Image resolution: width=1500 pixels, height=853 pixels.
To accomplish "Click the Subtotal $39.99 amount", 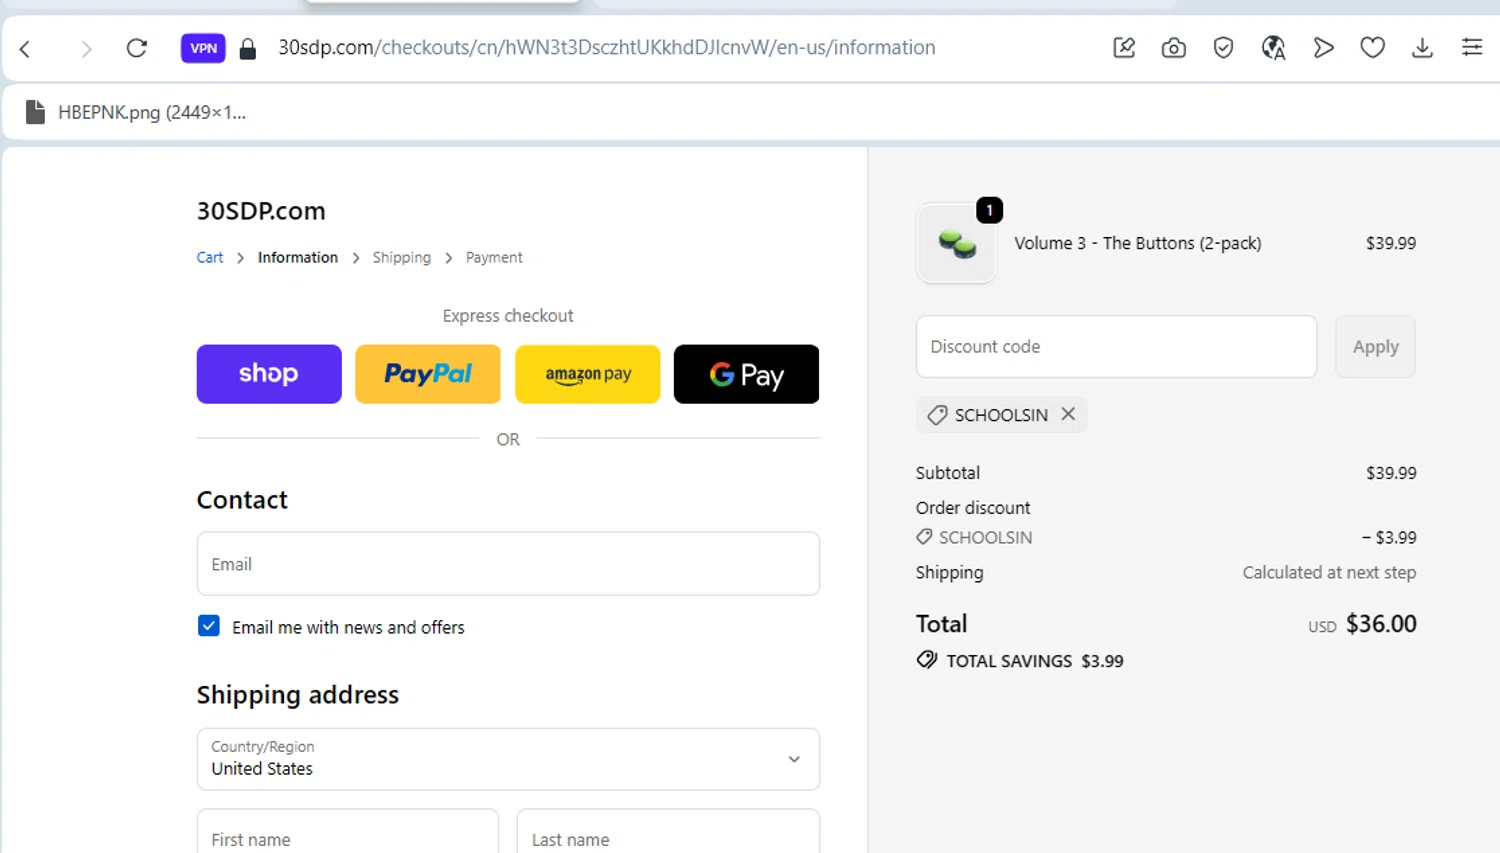I will click(1391, 473).
